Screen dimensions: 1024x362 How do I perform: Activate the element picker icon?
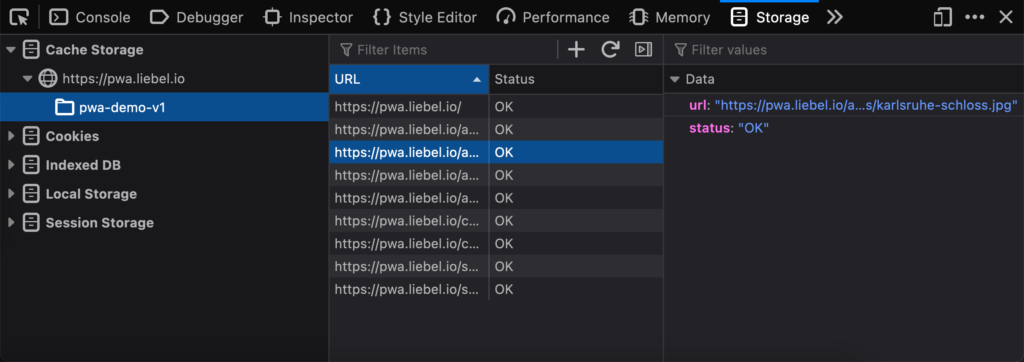20,17
